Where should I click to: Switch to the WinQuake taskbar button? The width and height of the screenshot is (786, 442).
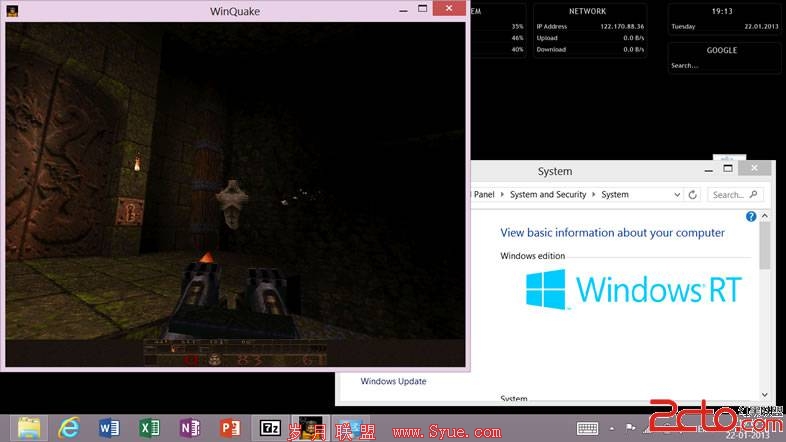[x=310, y=428]
